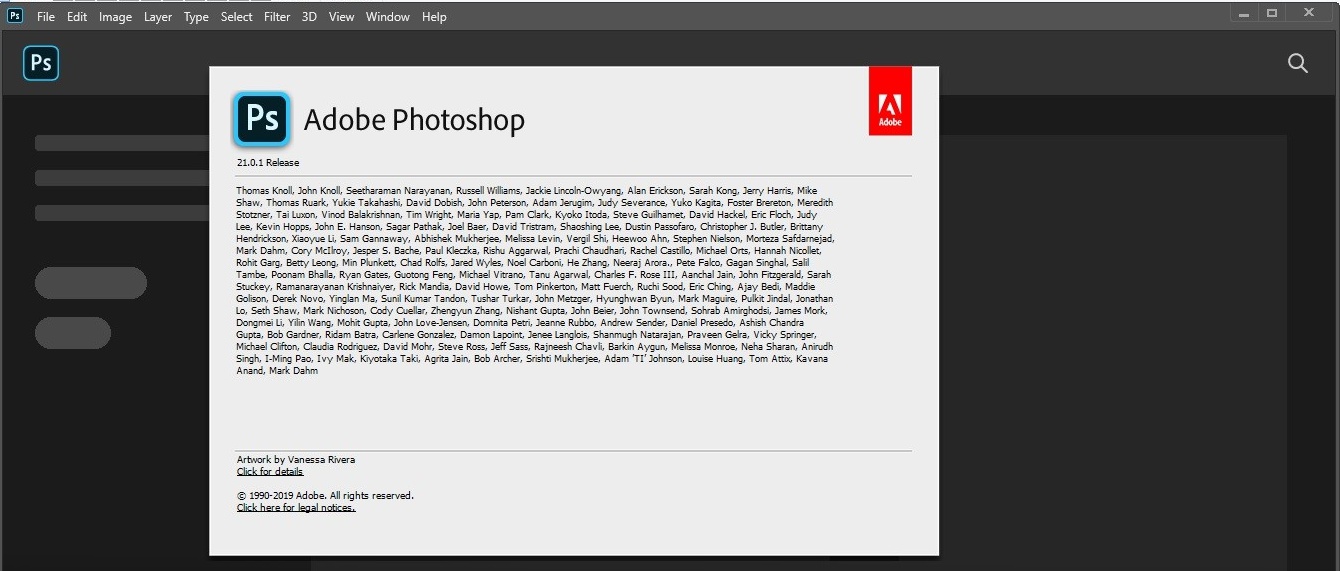Click the '© 1990-2019 Adobe' copyright line
The width and height of the screenshot is (1340, 571).
325,496
